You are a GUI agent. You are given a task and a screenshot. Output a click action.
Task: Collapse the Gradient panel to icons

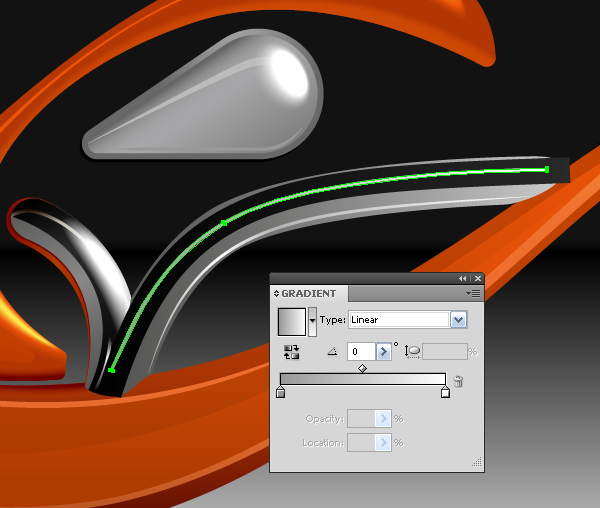click(x=463, y=278)
